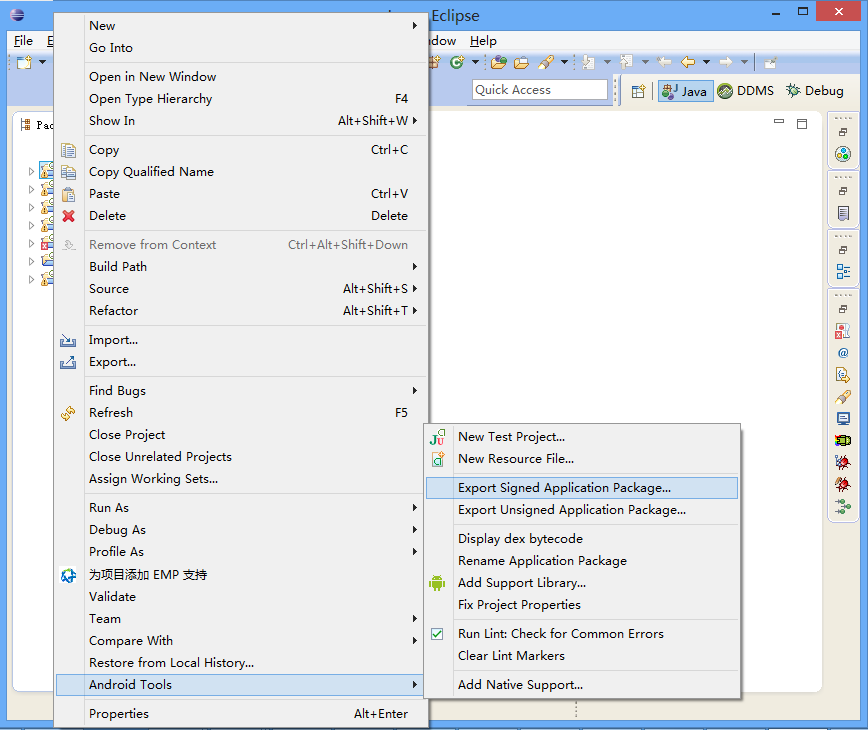
Task: Click the Quick Access search field
Action: click(540, 90)
